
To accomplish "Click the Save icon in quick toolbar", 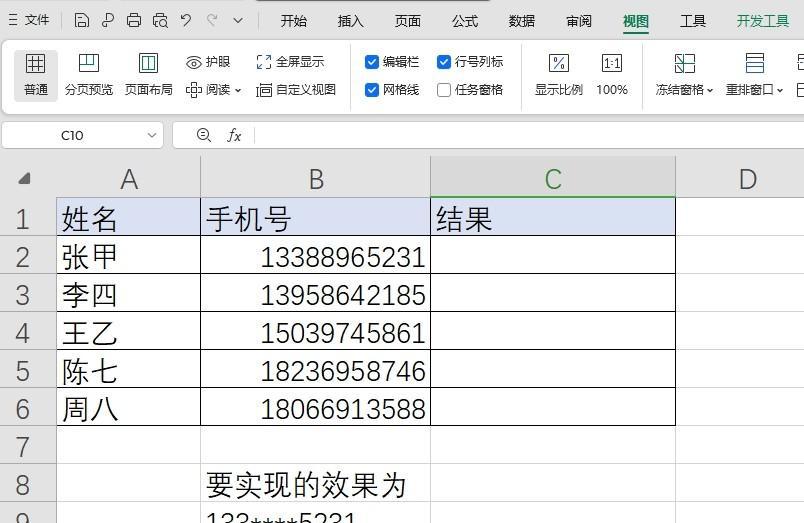I will click(x=82, y=21).
